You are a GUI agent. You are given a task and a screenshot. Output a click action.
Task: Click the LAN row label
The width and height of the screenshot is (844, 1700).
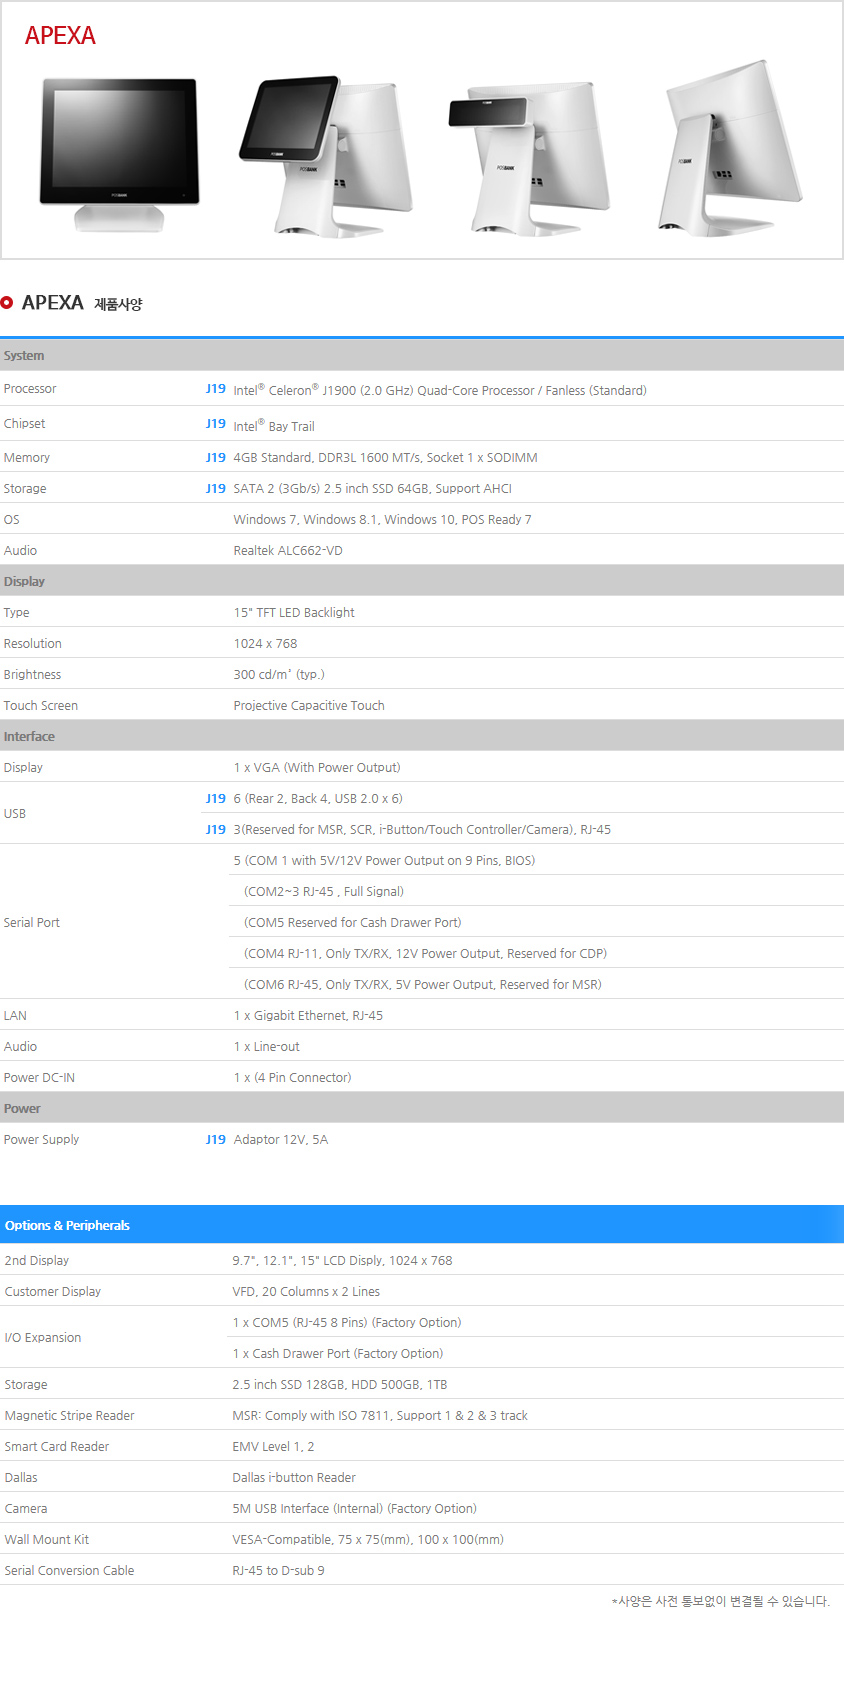click(15, 1016)
